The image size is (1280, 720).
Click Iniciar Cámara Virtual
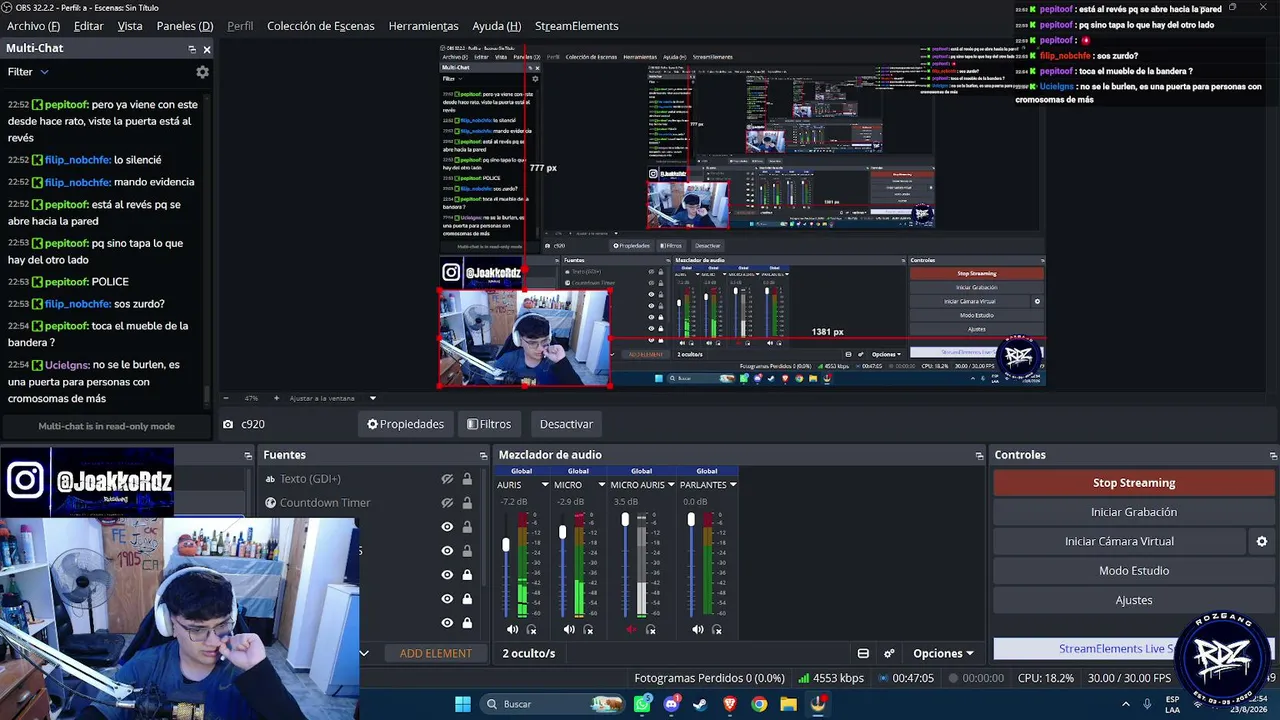point(1119,541)
